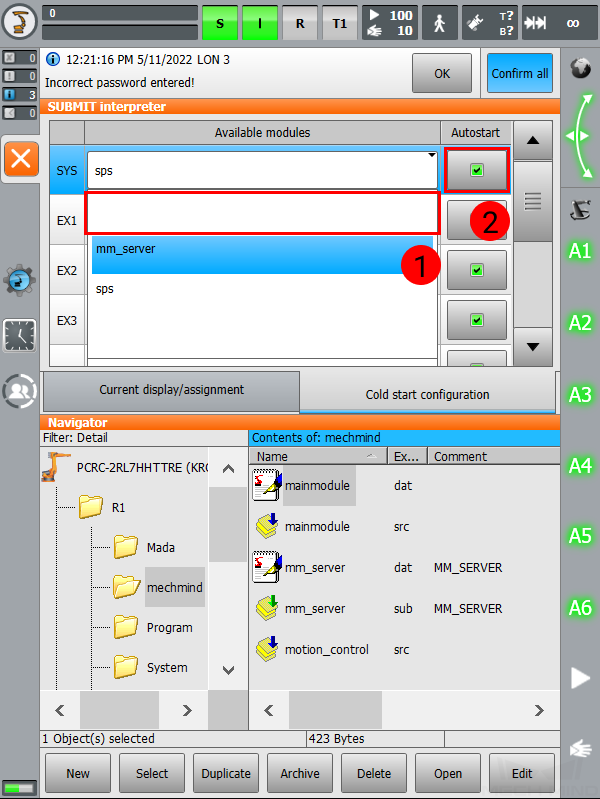Click Archive button in bottom bar
The height and width of the screenshot is (799, 600).
click(x=300, y=773)
